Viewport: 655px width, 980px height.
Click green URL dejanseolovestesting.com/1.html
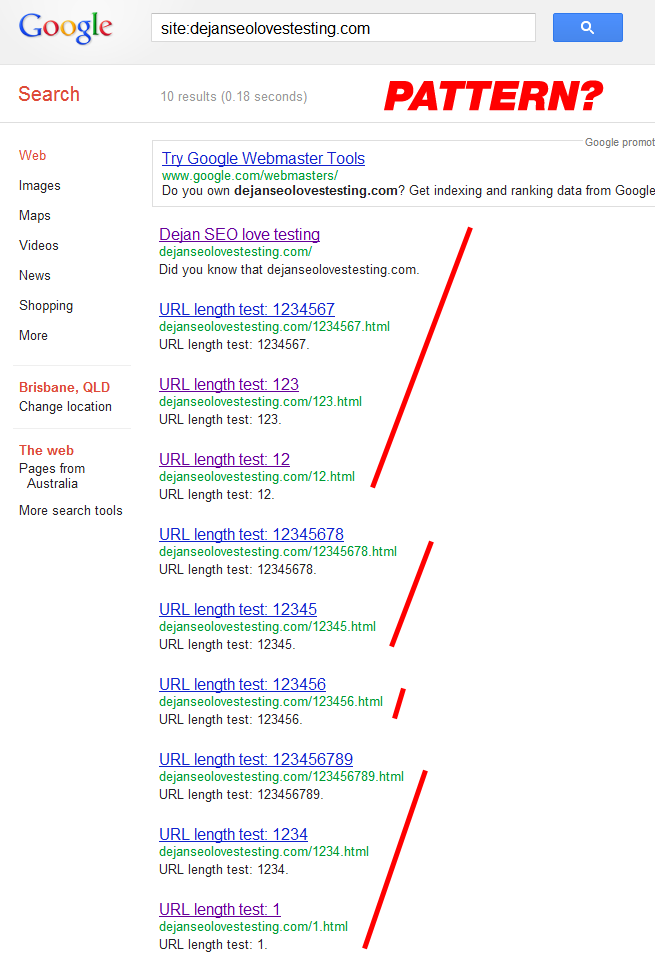pos(254,927)
